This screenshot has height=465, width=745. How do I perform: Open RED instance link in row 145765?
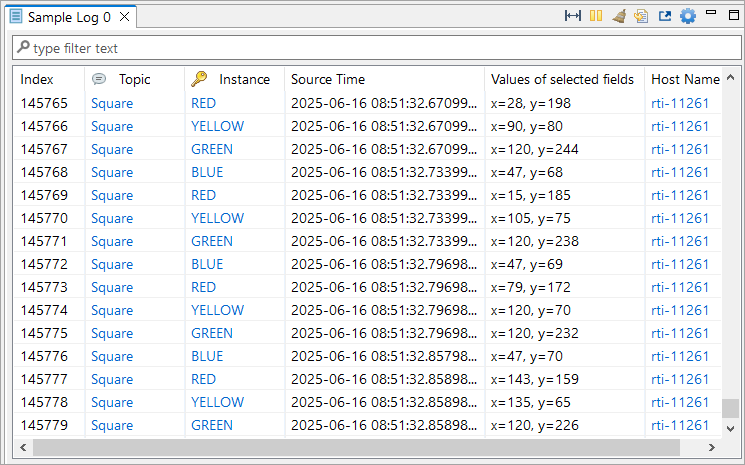point(203,104)
